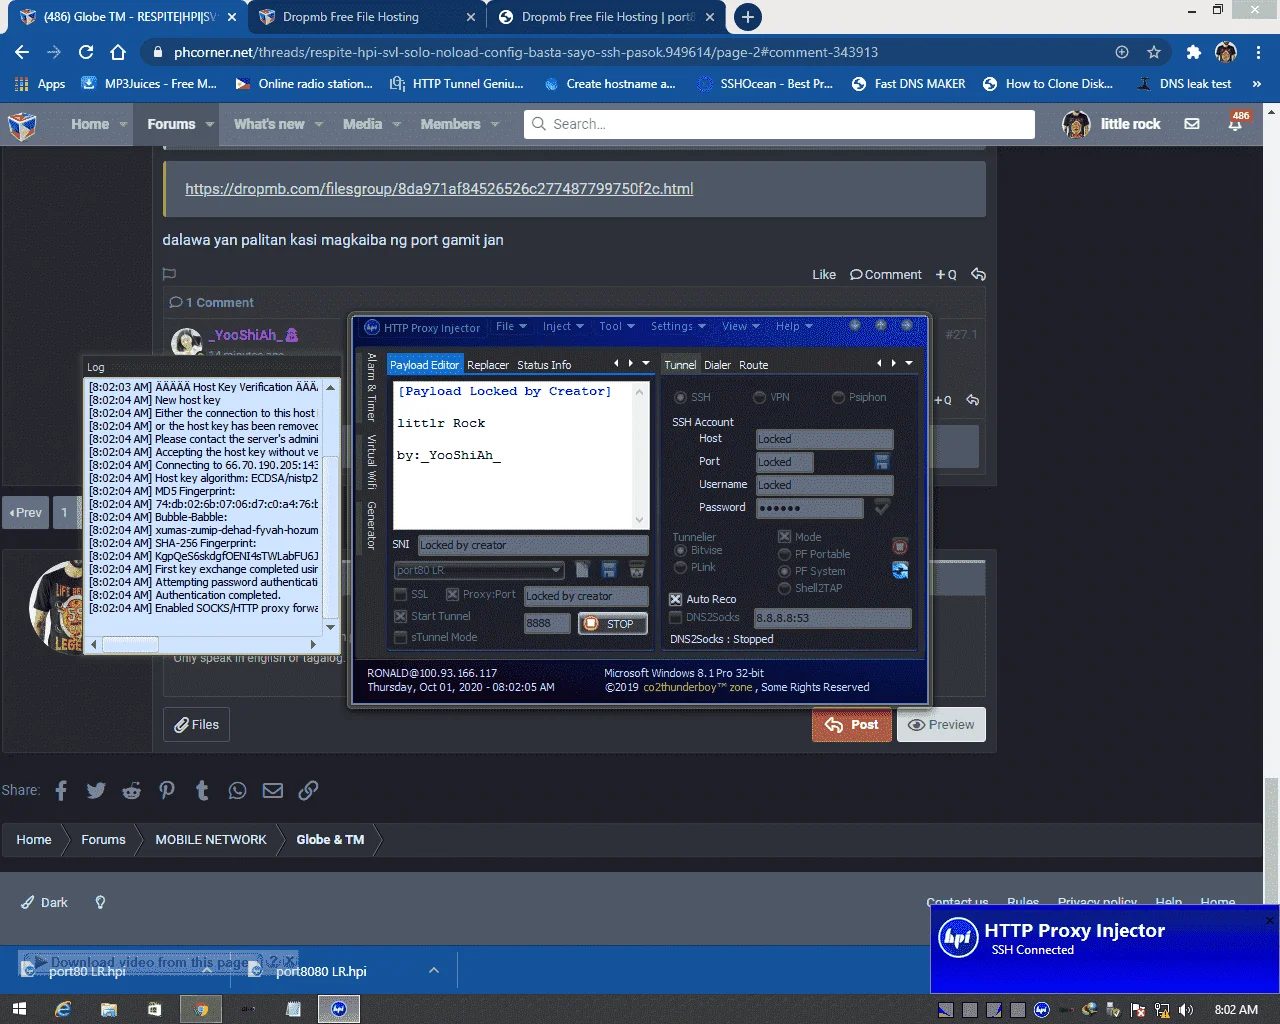This screenshot has width=1280, height=1024.
Task: Toggle the Auto Reco checkbox
Action: (x=675, y=599)
